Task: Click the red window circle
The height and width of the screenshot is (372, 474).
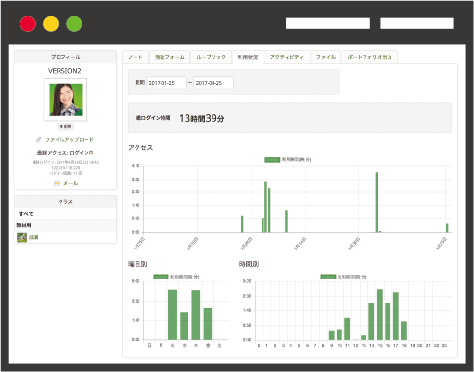Action: coord(28,24)
